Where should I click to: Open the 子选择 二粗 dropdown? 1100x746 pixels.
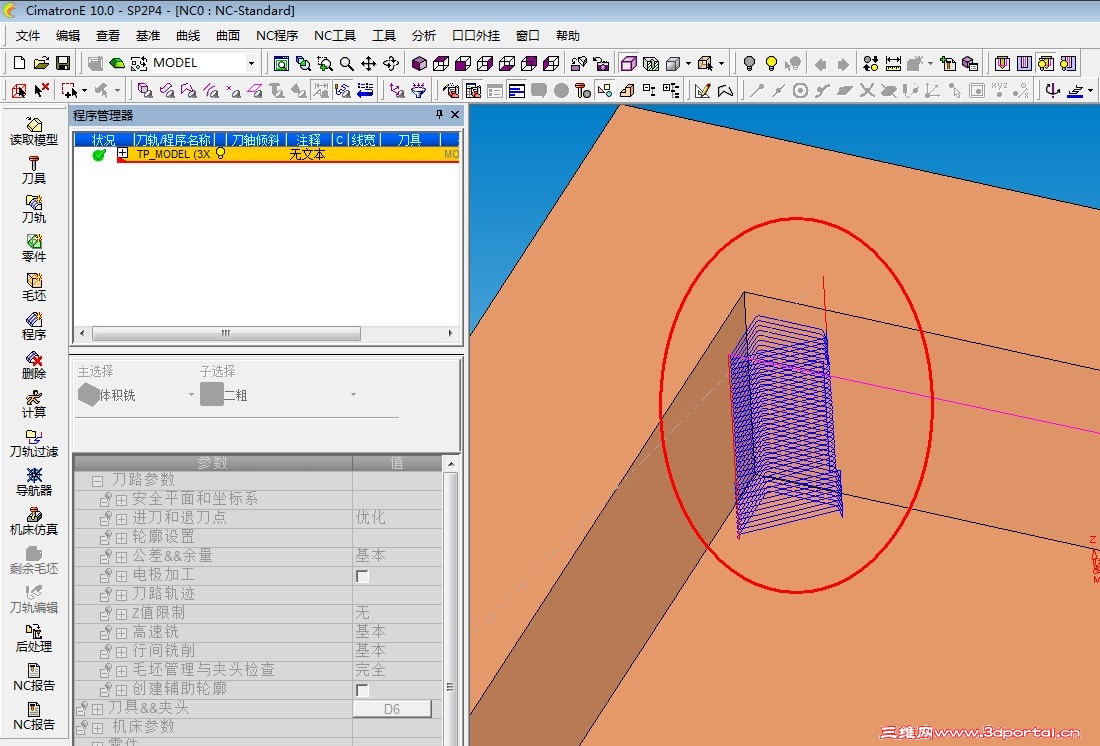click(353, 395)
